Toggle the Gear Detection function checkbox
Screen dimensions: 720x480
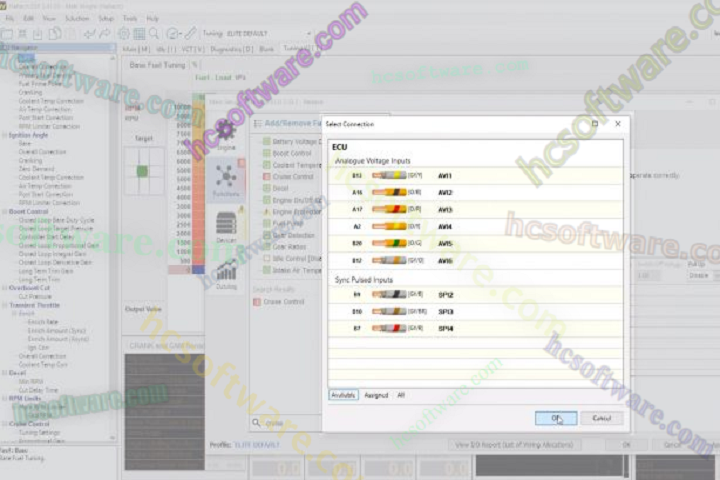266,235
